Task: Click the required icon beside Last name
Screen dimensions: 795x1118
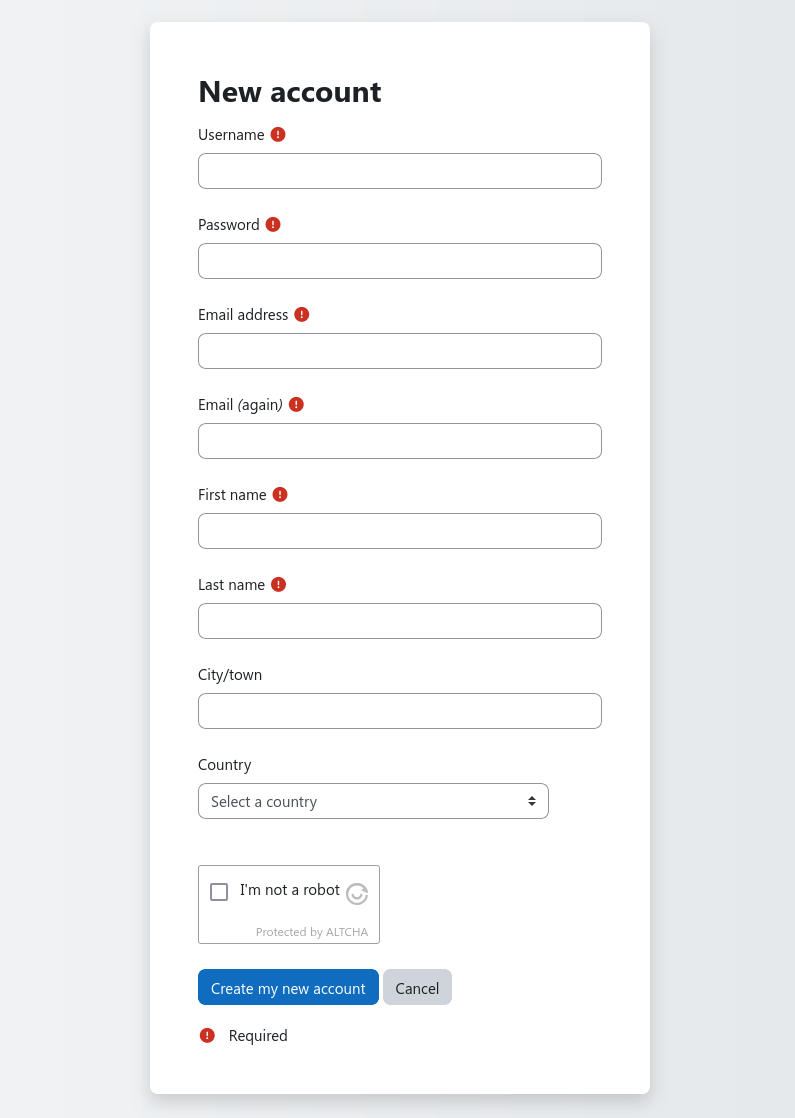Action: [278, 585]
